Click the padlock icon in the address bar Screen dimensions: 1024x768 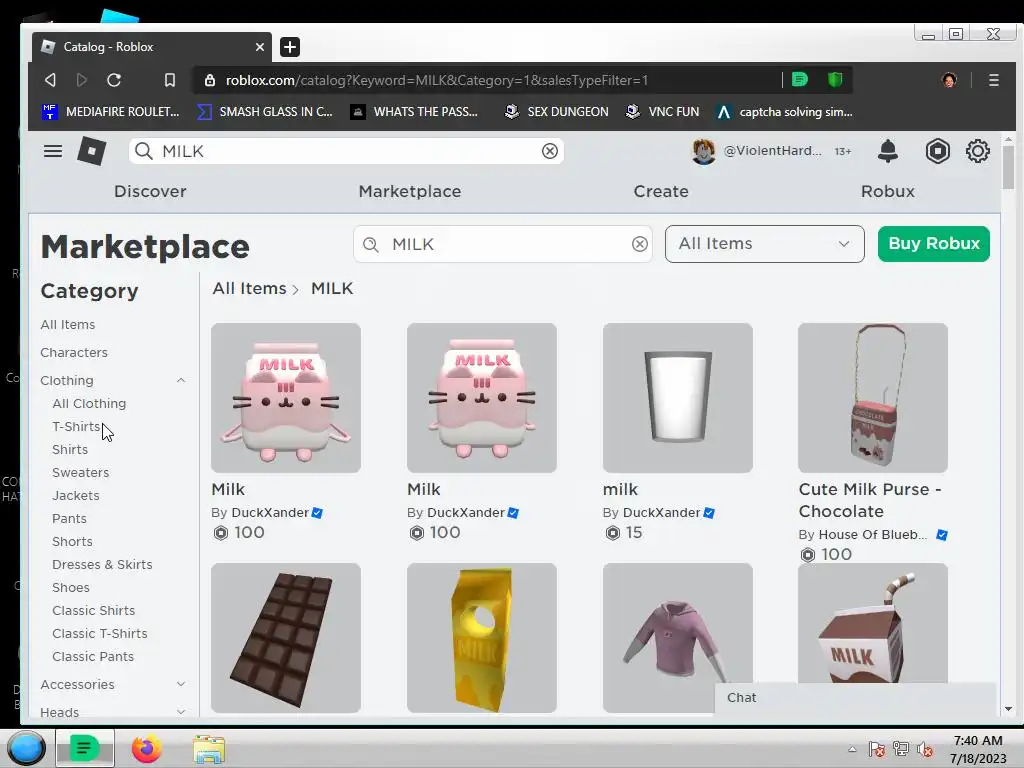[210, 80]
